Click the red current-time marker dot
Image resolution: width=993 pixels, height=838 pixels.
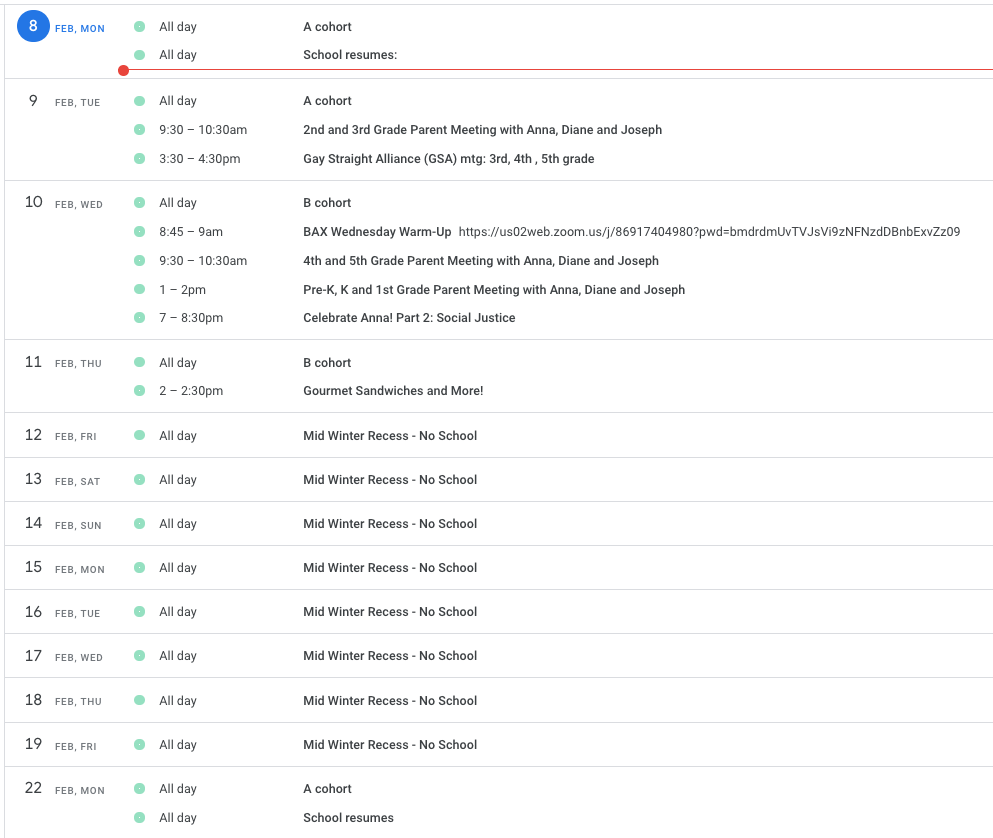point(123,70)
